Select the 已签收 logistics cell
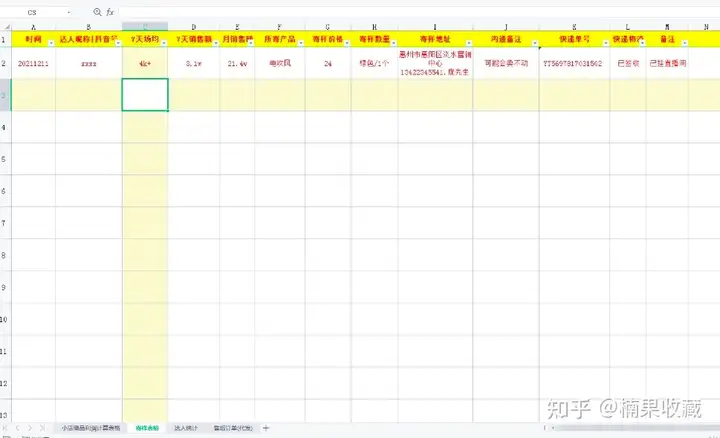The width and height of the screenshot is (720, 438). pos(628,63)
